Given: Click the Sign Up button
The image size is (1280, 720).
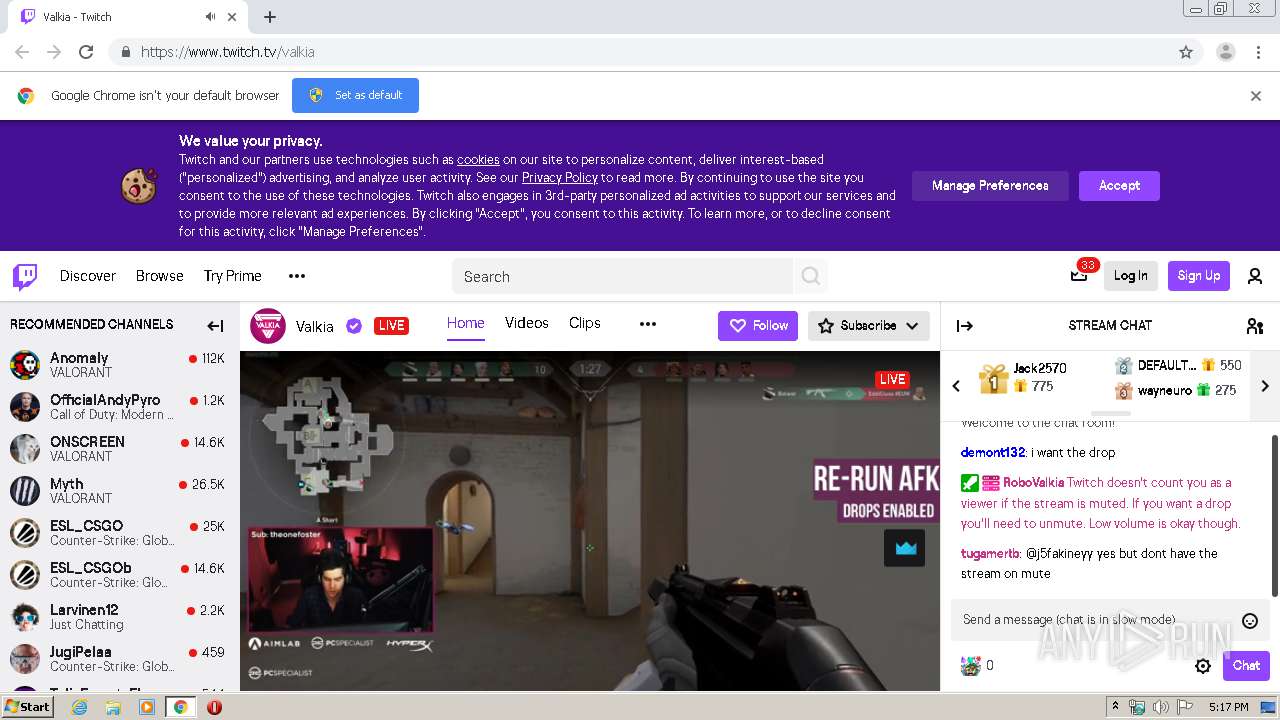Looking at the screenshot, I should (1199, 276).
